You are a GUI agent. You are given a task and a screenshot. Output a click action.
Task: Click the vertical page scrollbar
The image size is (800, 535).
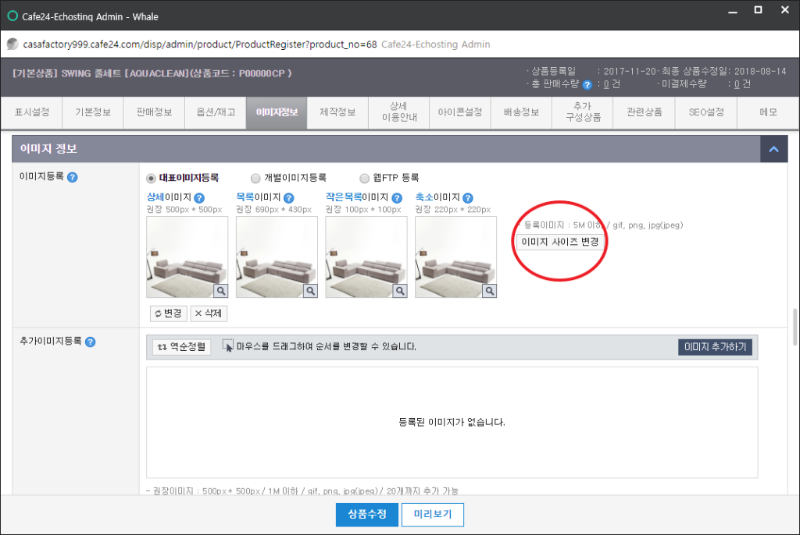(795, 327)
